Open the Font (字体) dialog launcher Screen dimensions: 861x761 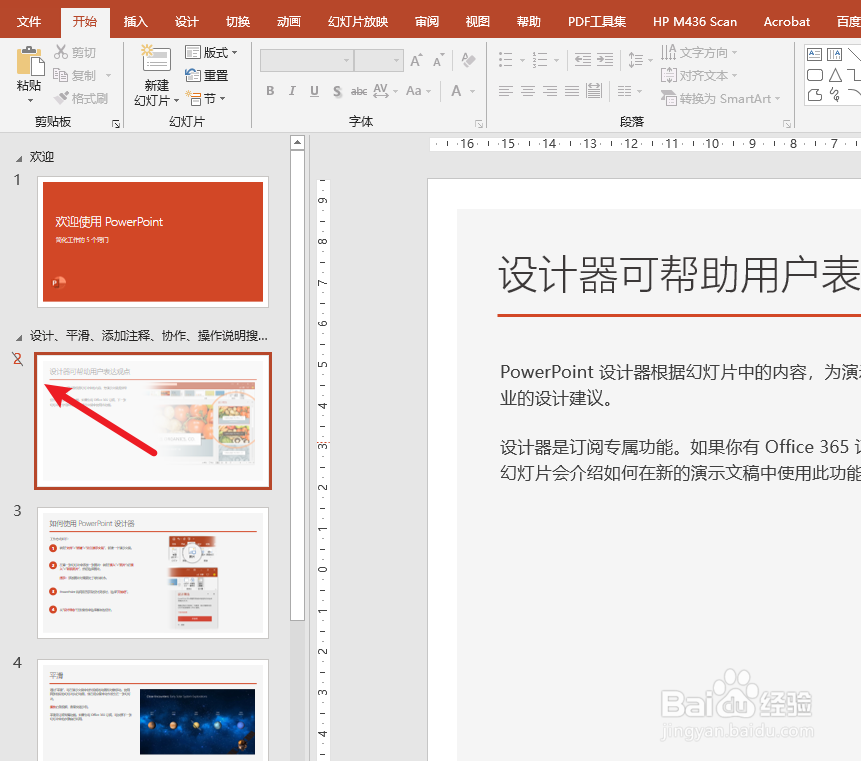point(479,124)
